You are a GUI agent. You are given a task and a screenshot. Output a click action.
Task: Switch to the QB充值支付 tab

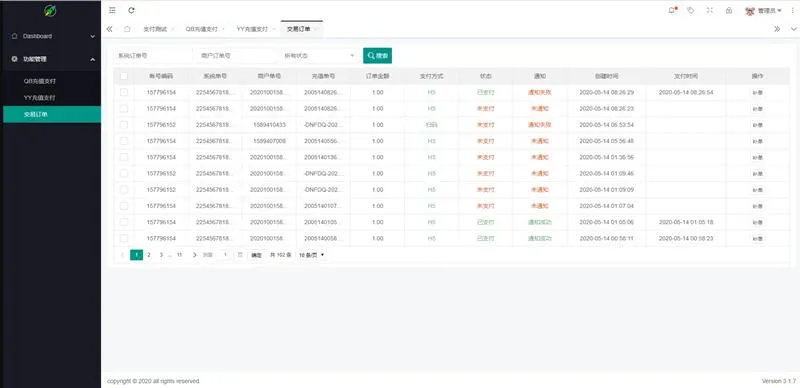pyautogui.click(x=202, y=30)
